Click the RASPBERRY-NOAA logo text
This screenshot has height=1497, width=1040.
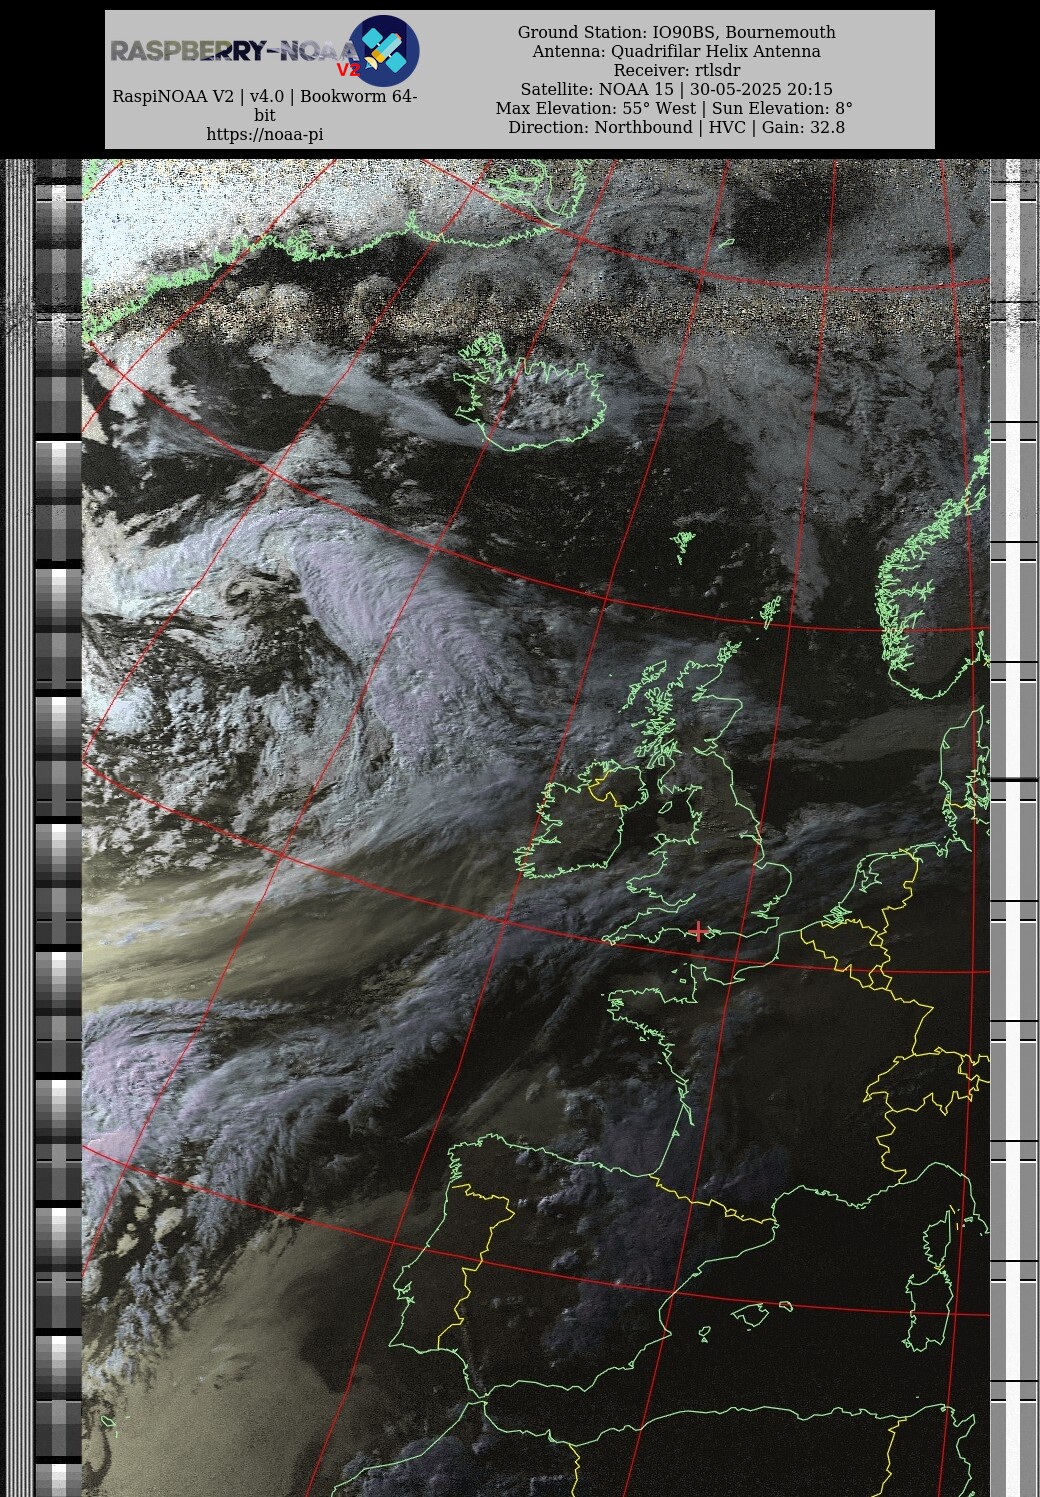[x=234, y=51]
